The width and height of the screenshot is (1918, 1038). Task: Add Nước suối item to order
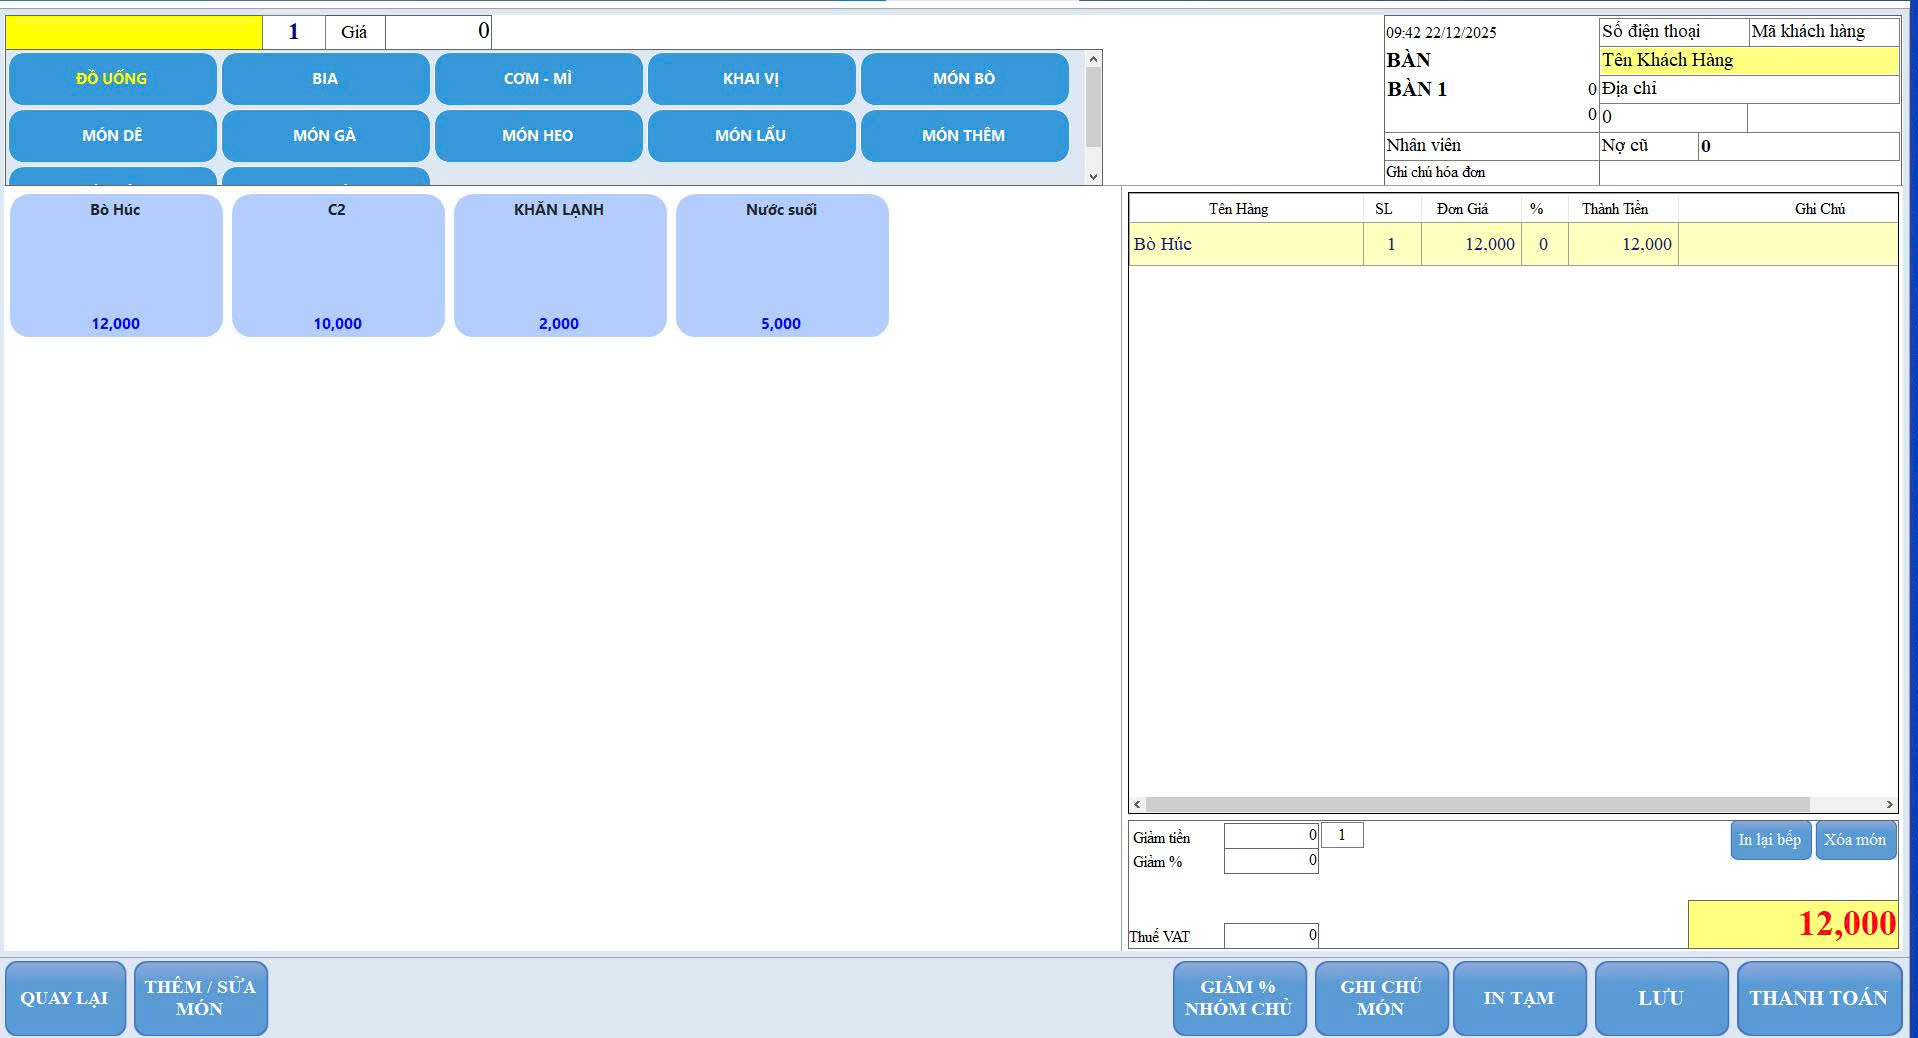781,265
